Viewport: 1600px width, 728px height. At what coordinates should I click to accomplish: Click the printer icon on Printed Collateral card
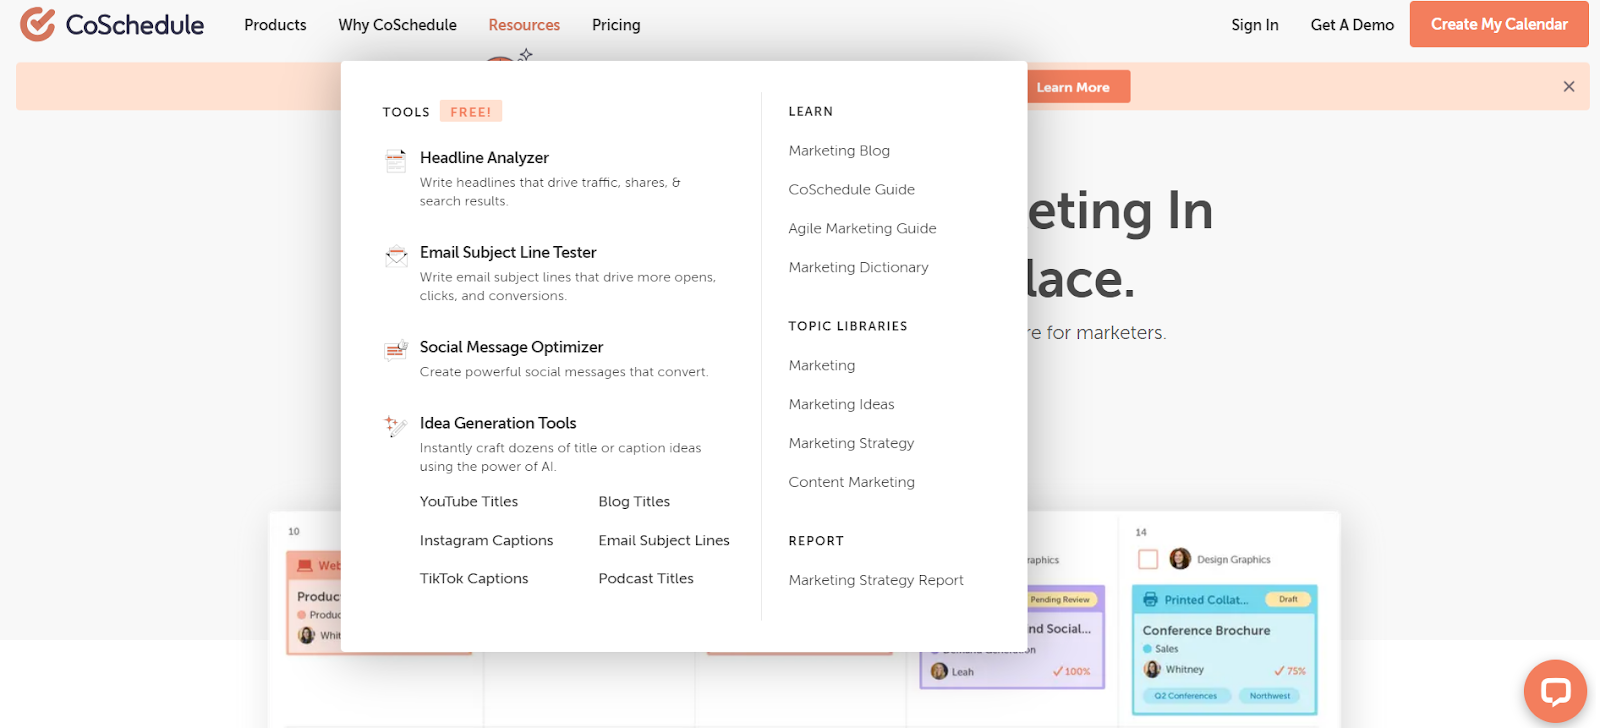pos(1150,599)
